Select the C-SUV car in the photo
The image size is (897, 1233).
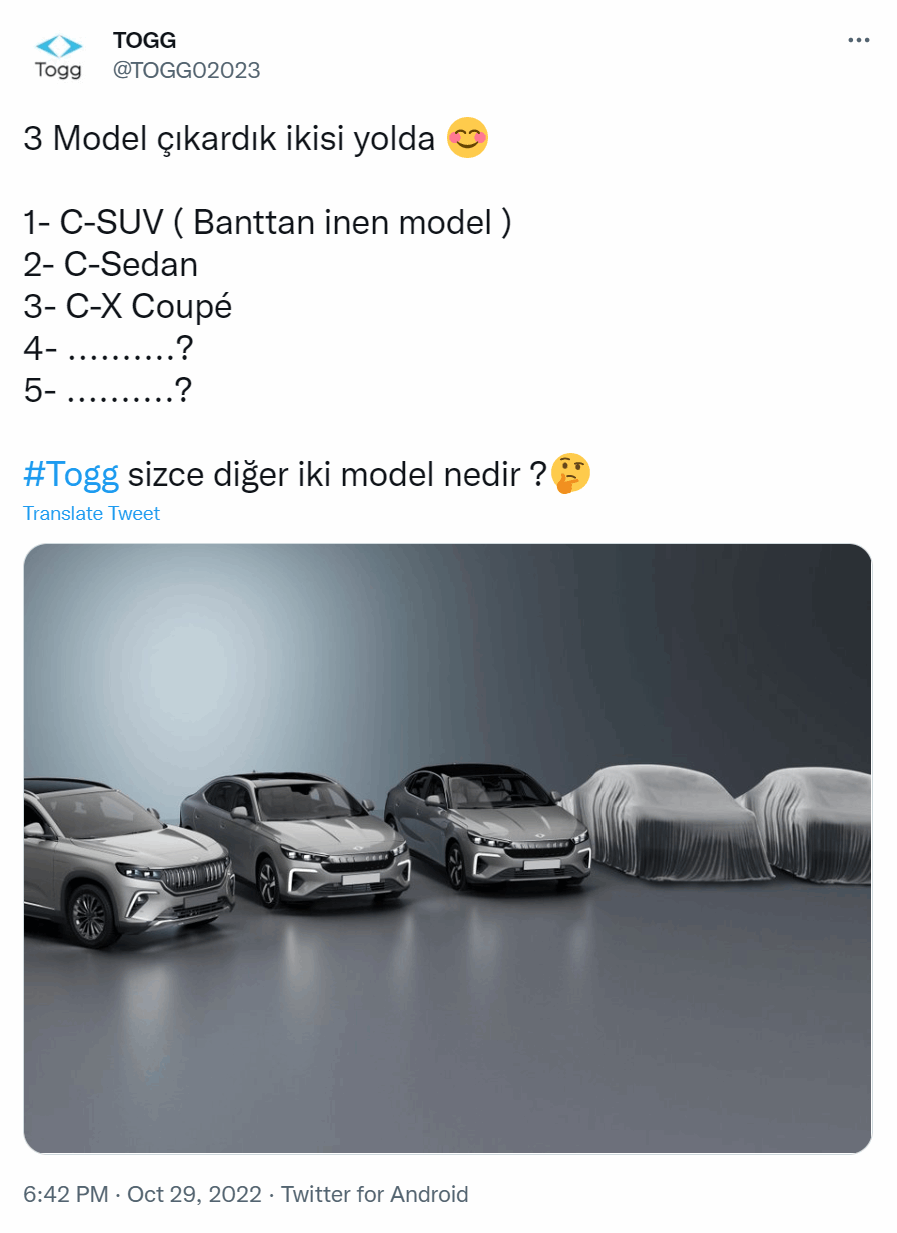click(x=126, y=862)
